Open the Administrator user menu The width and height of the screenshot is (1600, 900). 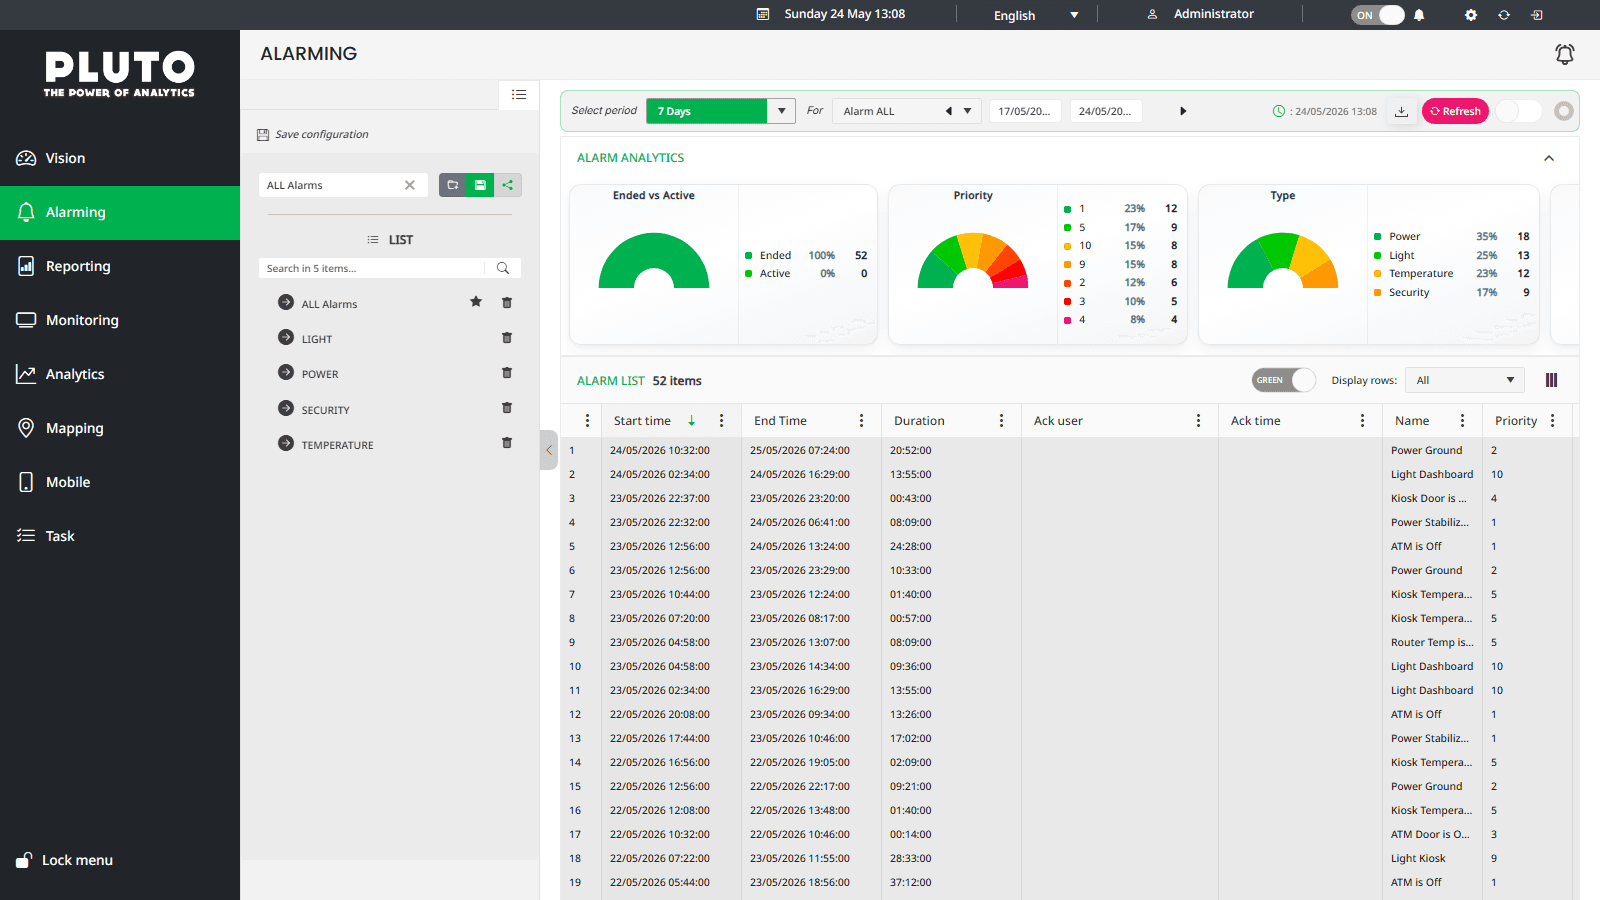point(1200,14)
